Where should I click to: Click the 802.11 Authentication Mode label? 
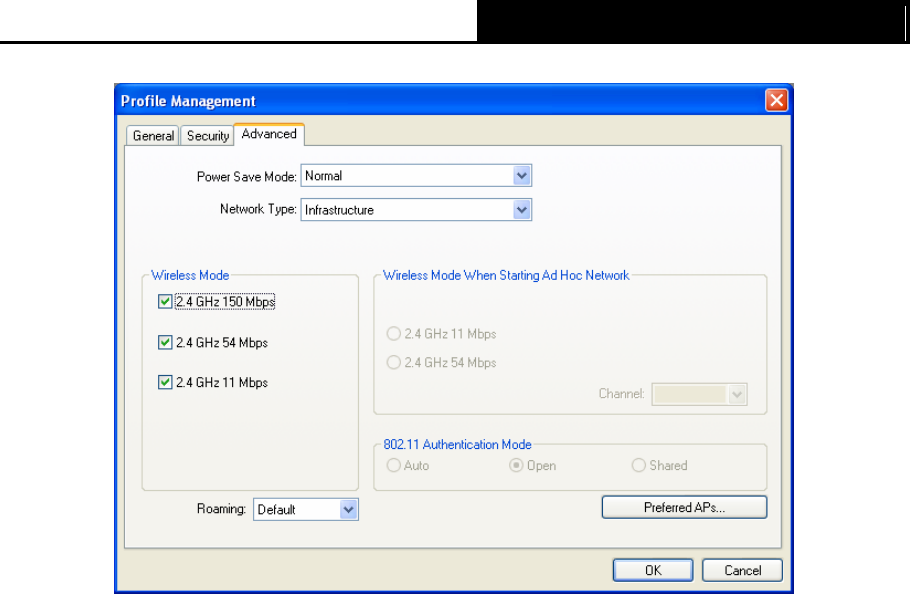coord(457,444)
